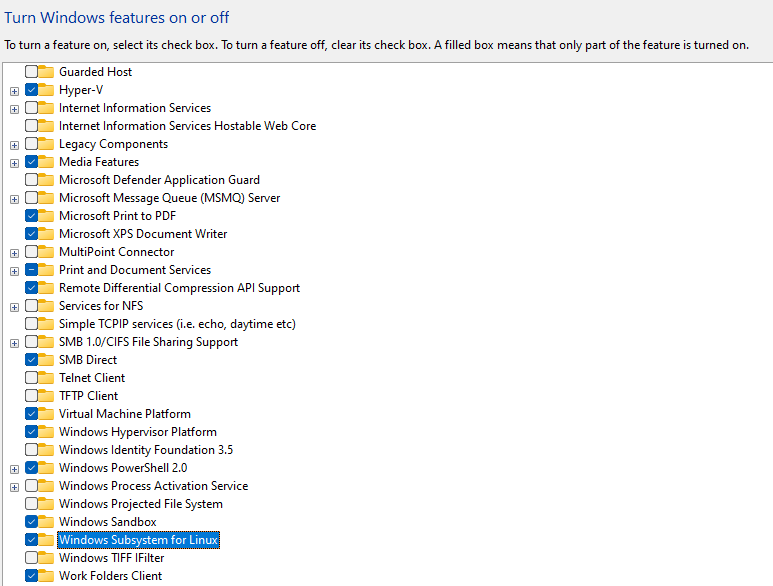The height and width of the screenshot is (586, 773).
Task: Select the Virtual Machine Platform label
Action: click(x=125, y=414)
